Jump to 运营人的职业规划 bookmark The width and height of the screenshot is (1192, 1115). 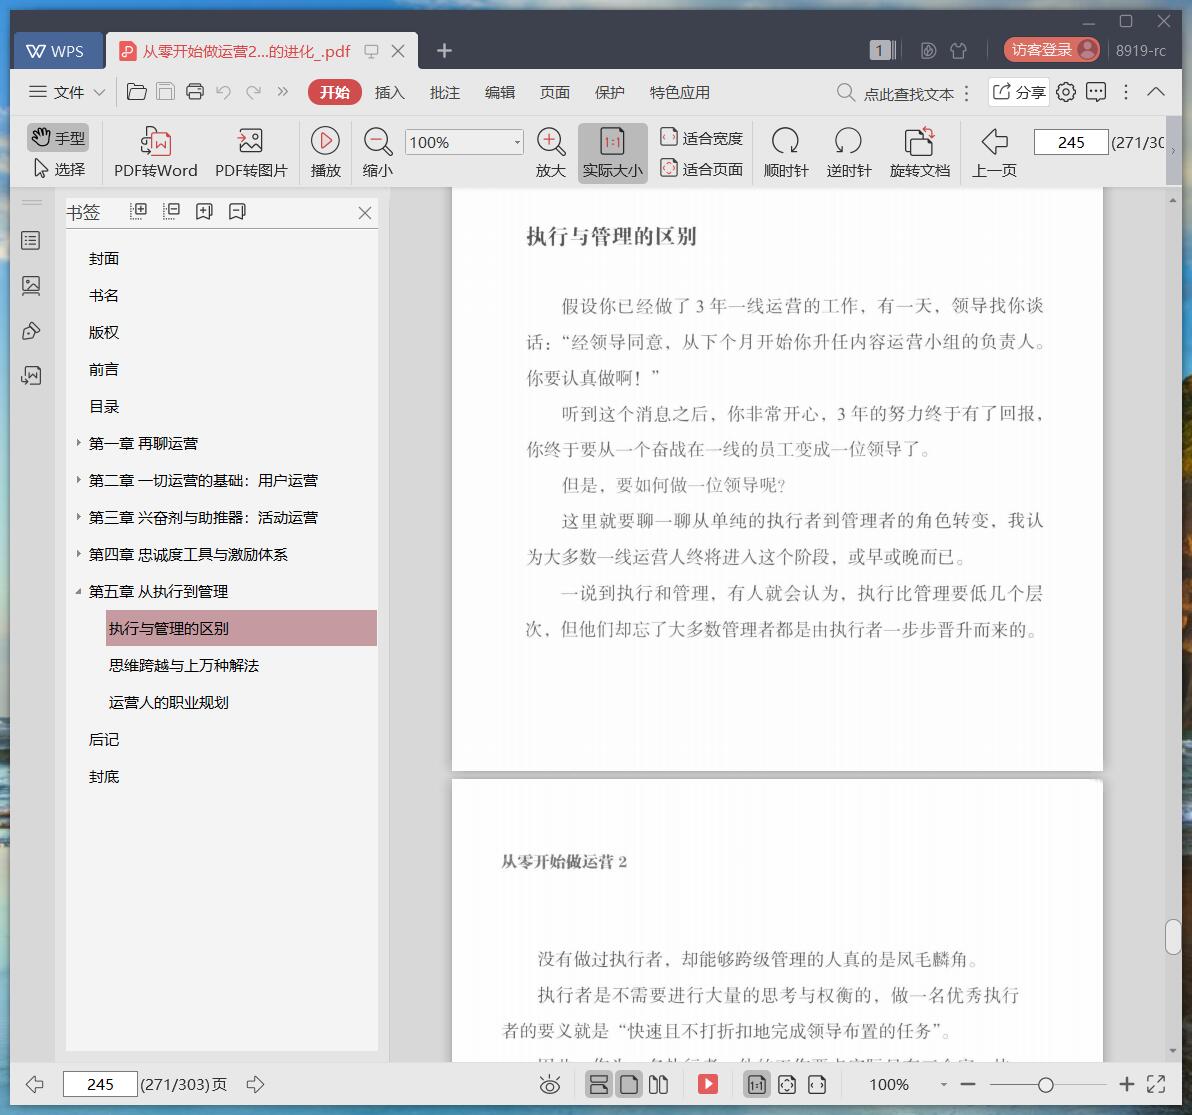tap(169, 703)
